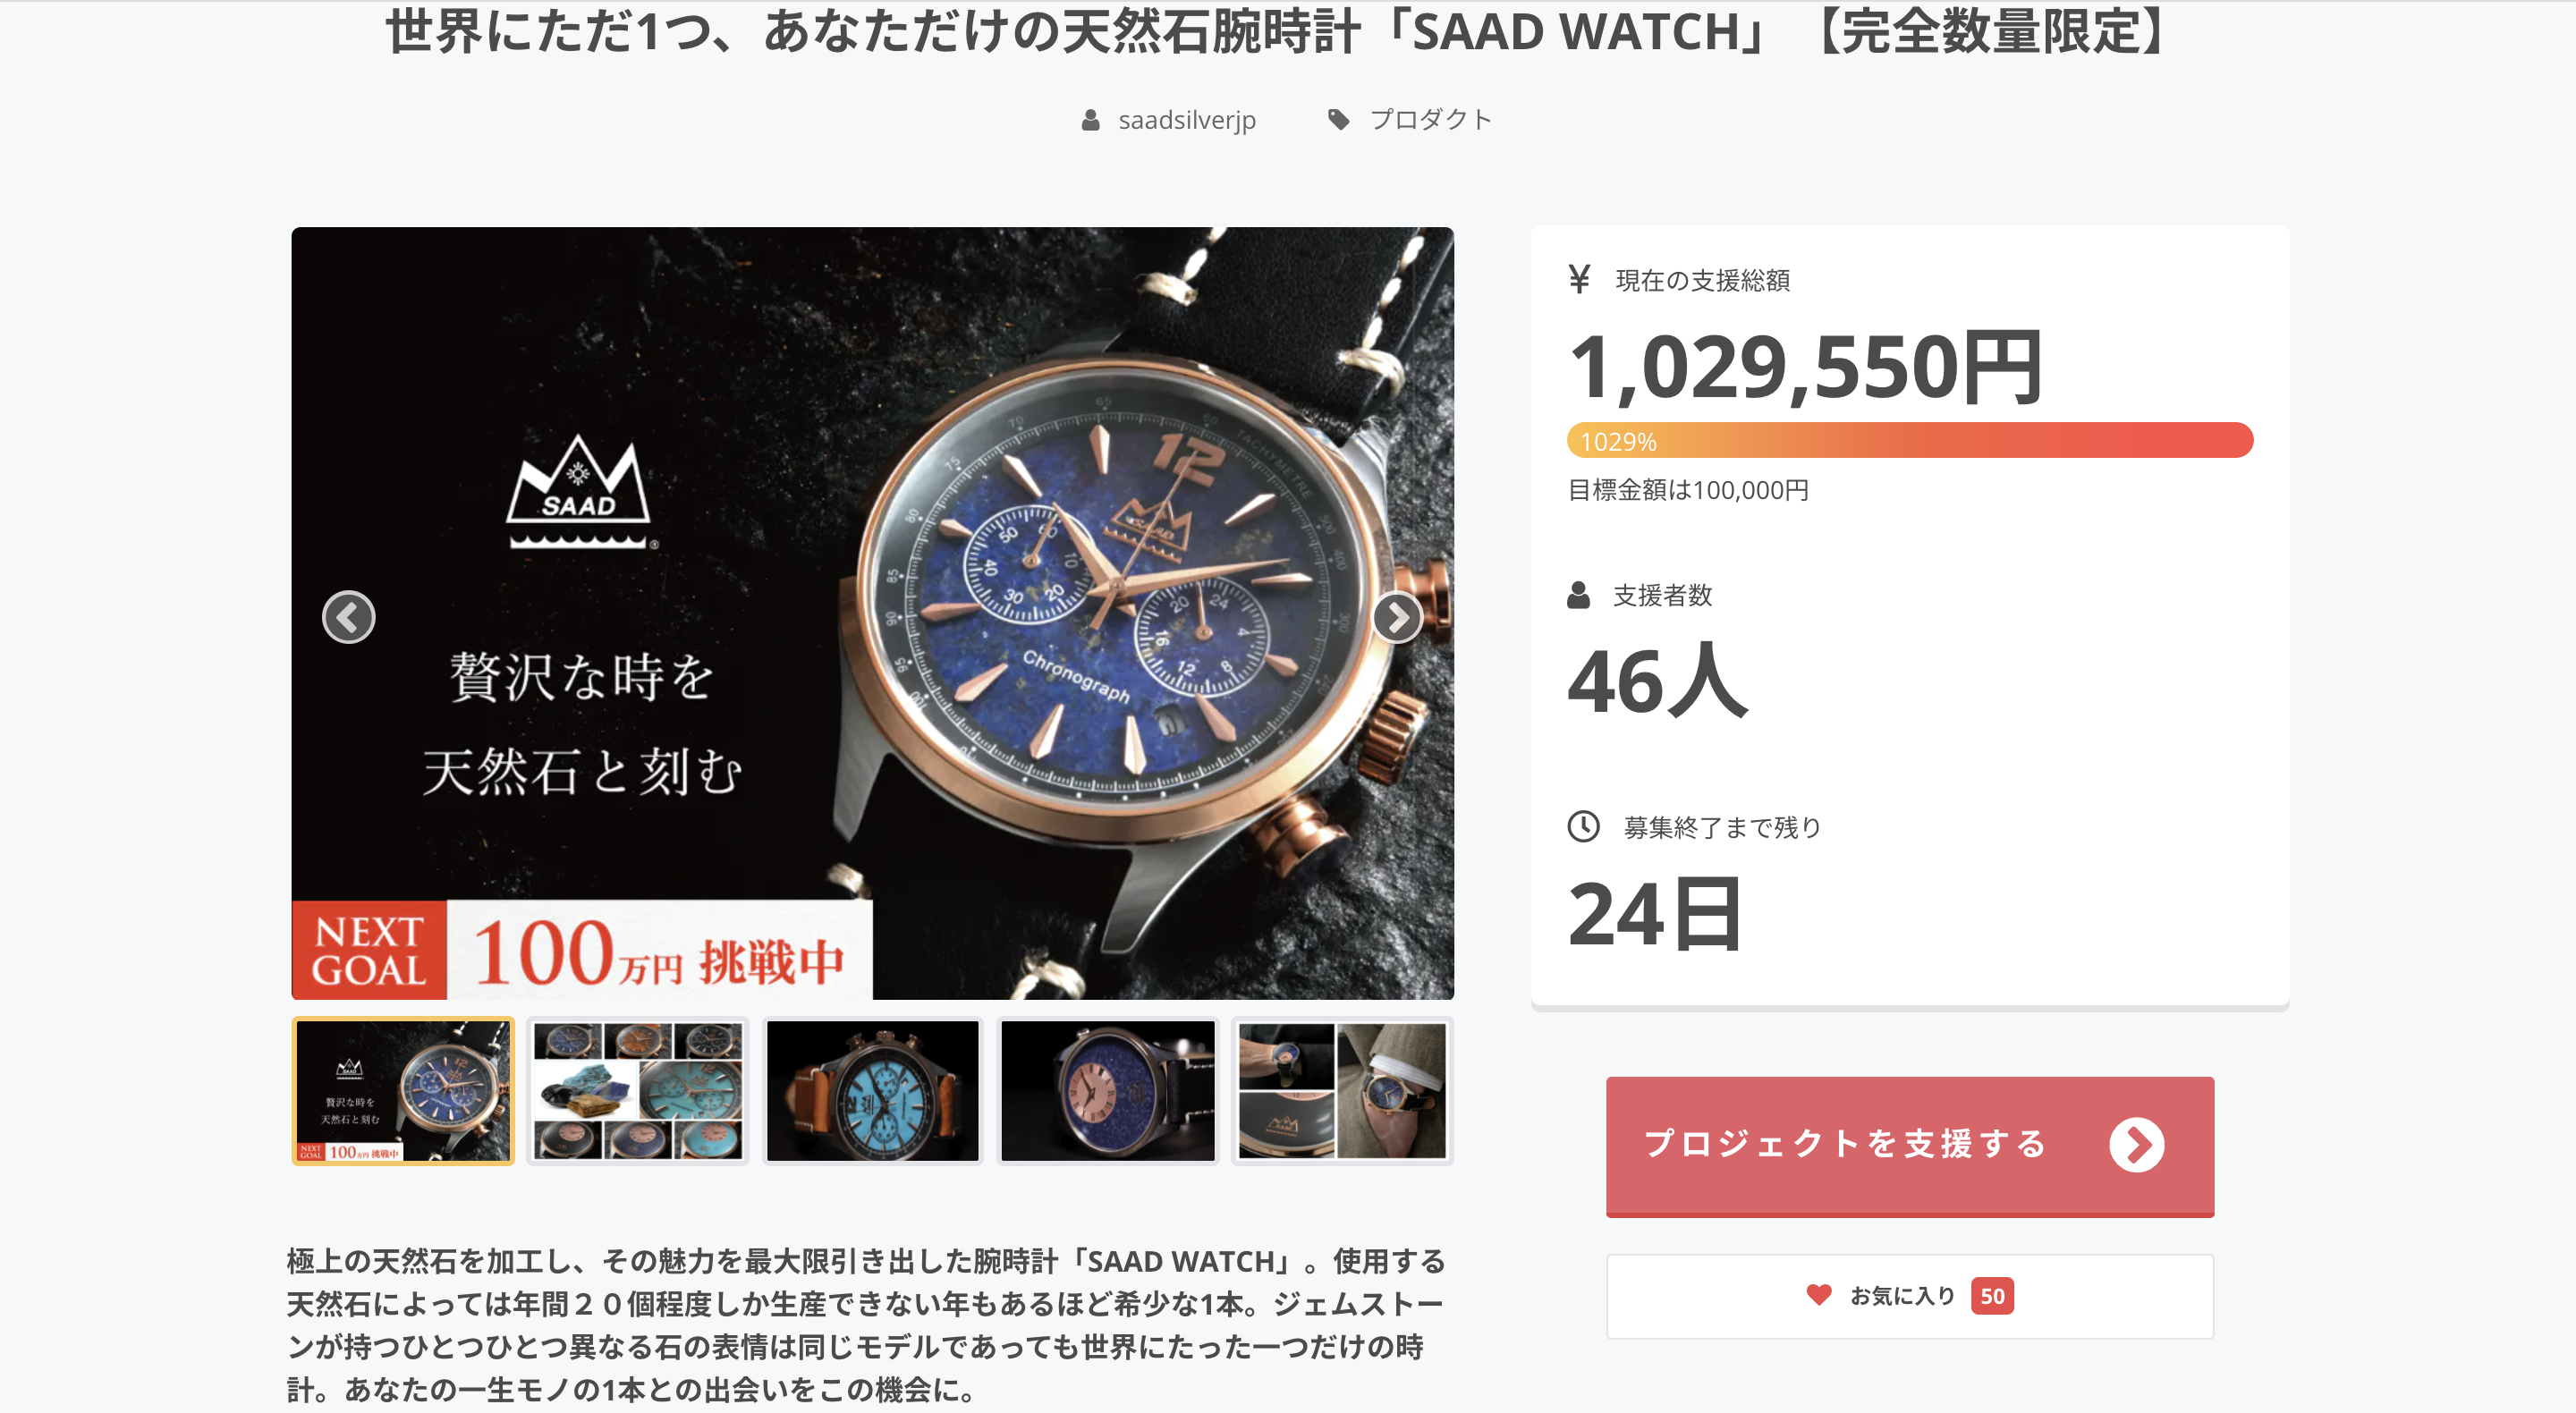
Task: Click the tag icon beside プロダクト
Action: tap(1338, 120)
